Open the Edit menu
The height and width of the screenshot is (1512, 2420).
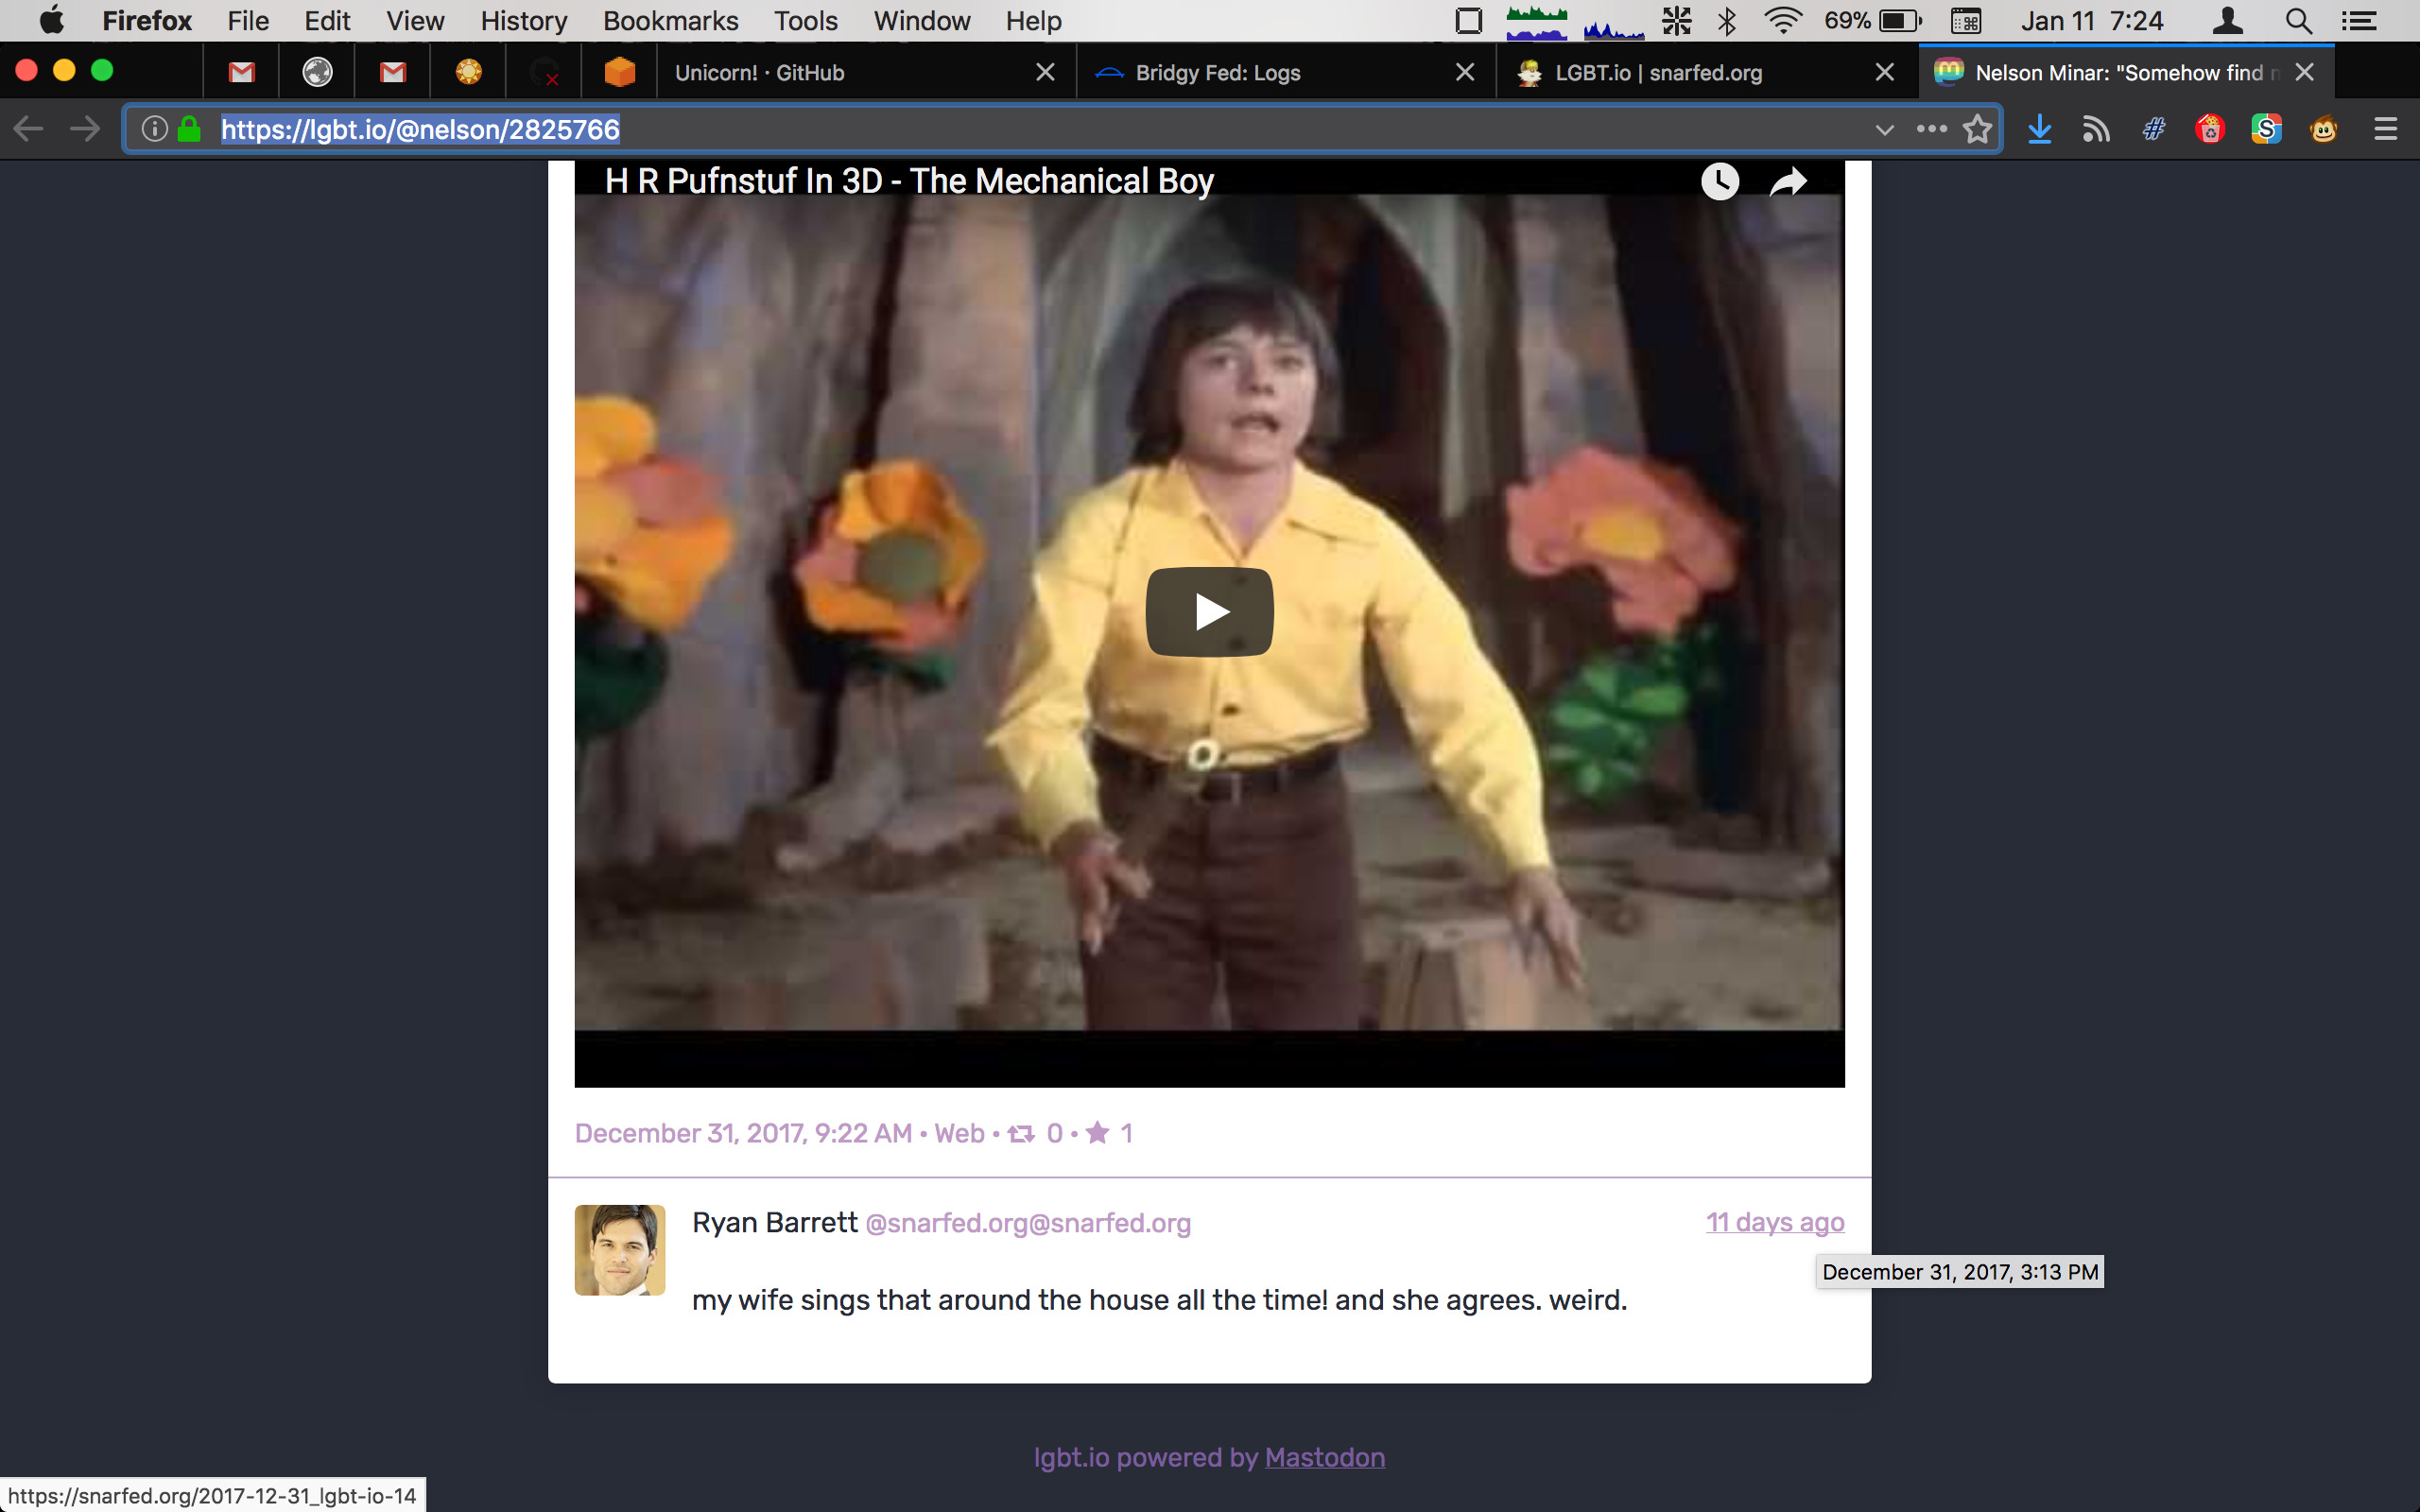point(327,21)
